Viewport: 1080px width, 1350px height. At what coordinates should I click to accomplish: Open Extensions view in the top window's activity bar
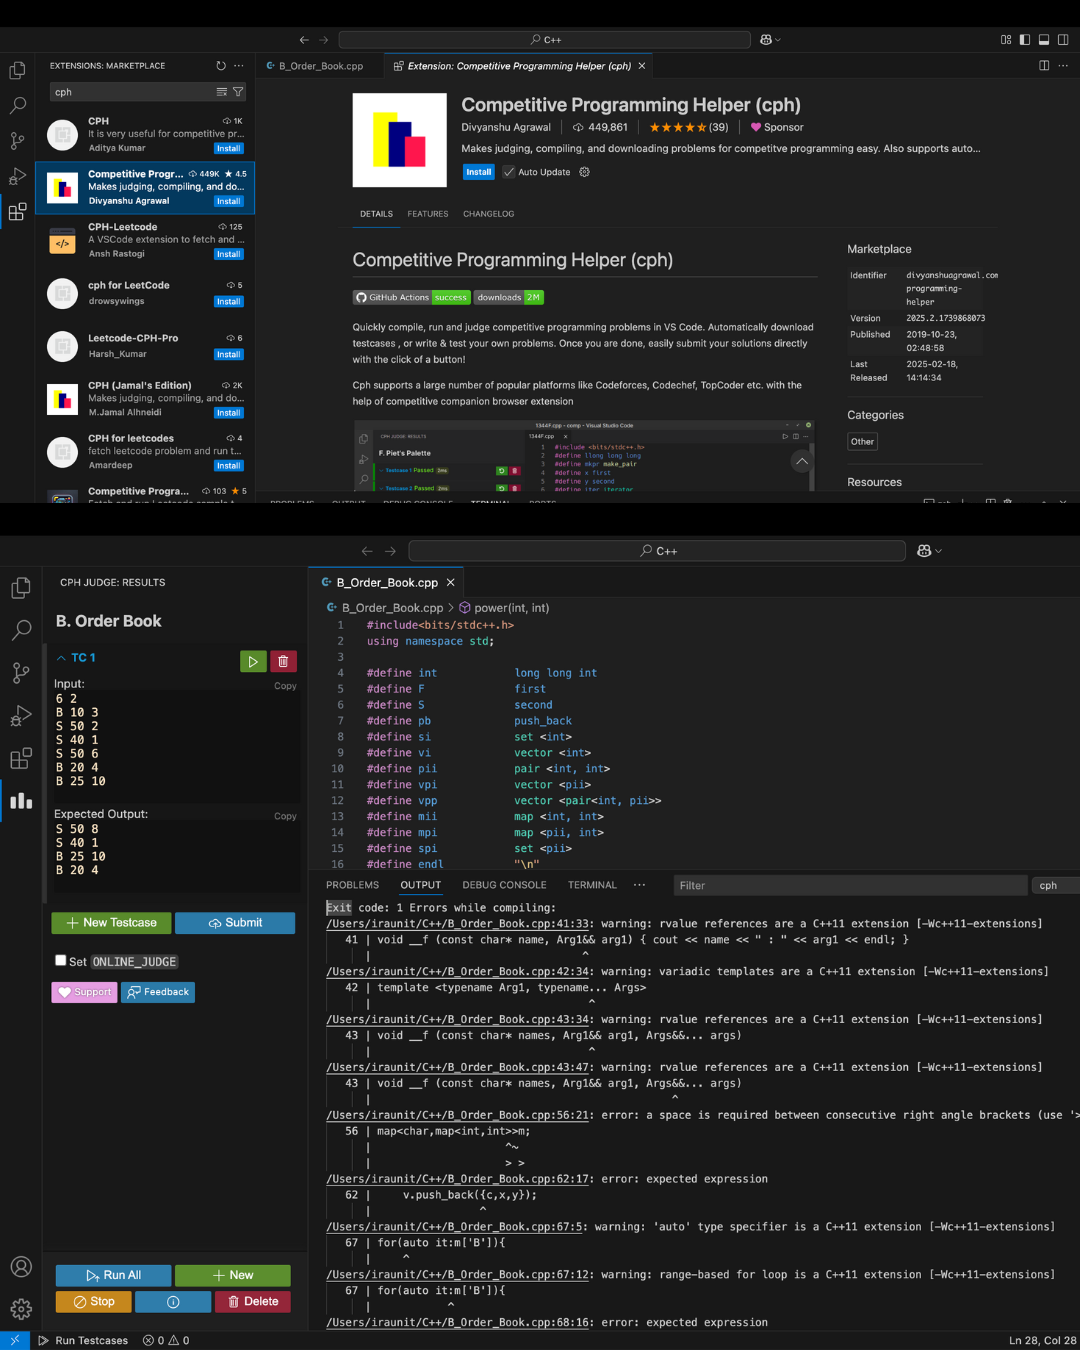(17, 212)
